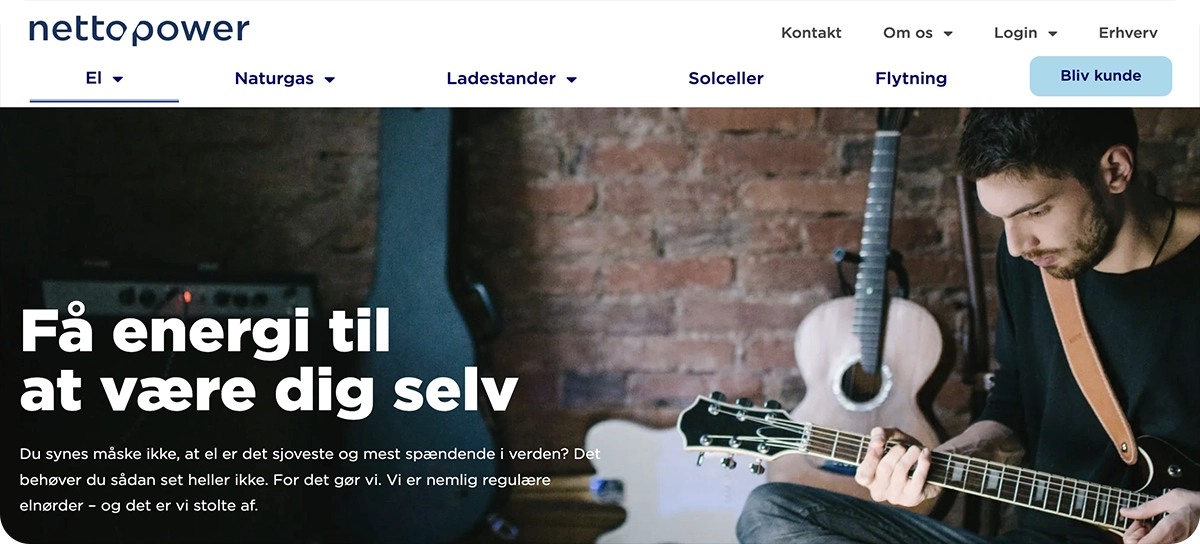Expand the arrow next to Om os

coord(948,34)
